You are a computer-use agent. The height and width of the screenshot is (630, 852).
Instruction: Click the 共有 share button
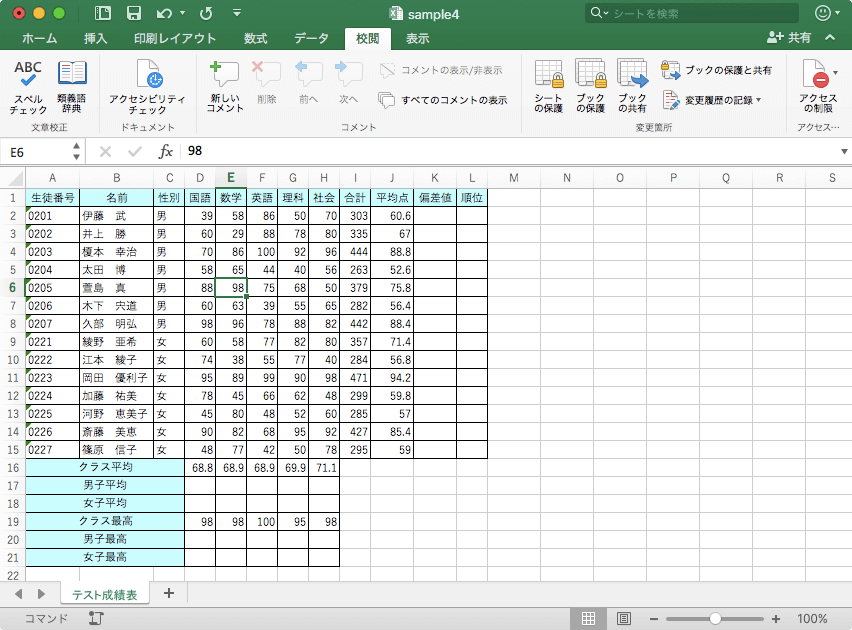(789, 38)
